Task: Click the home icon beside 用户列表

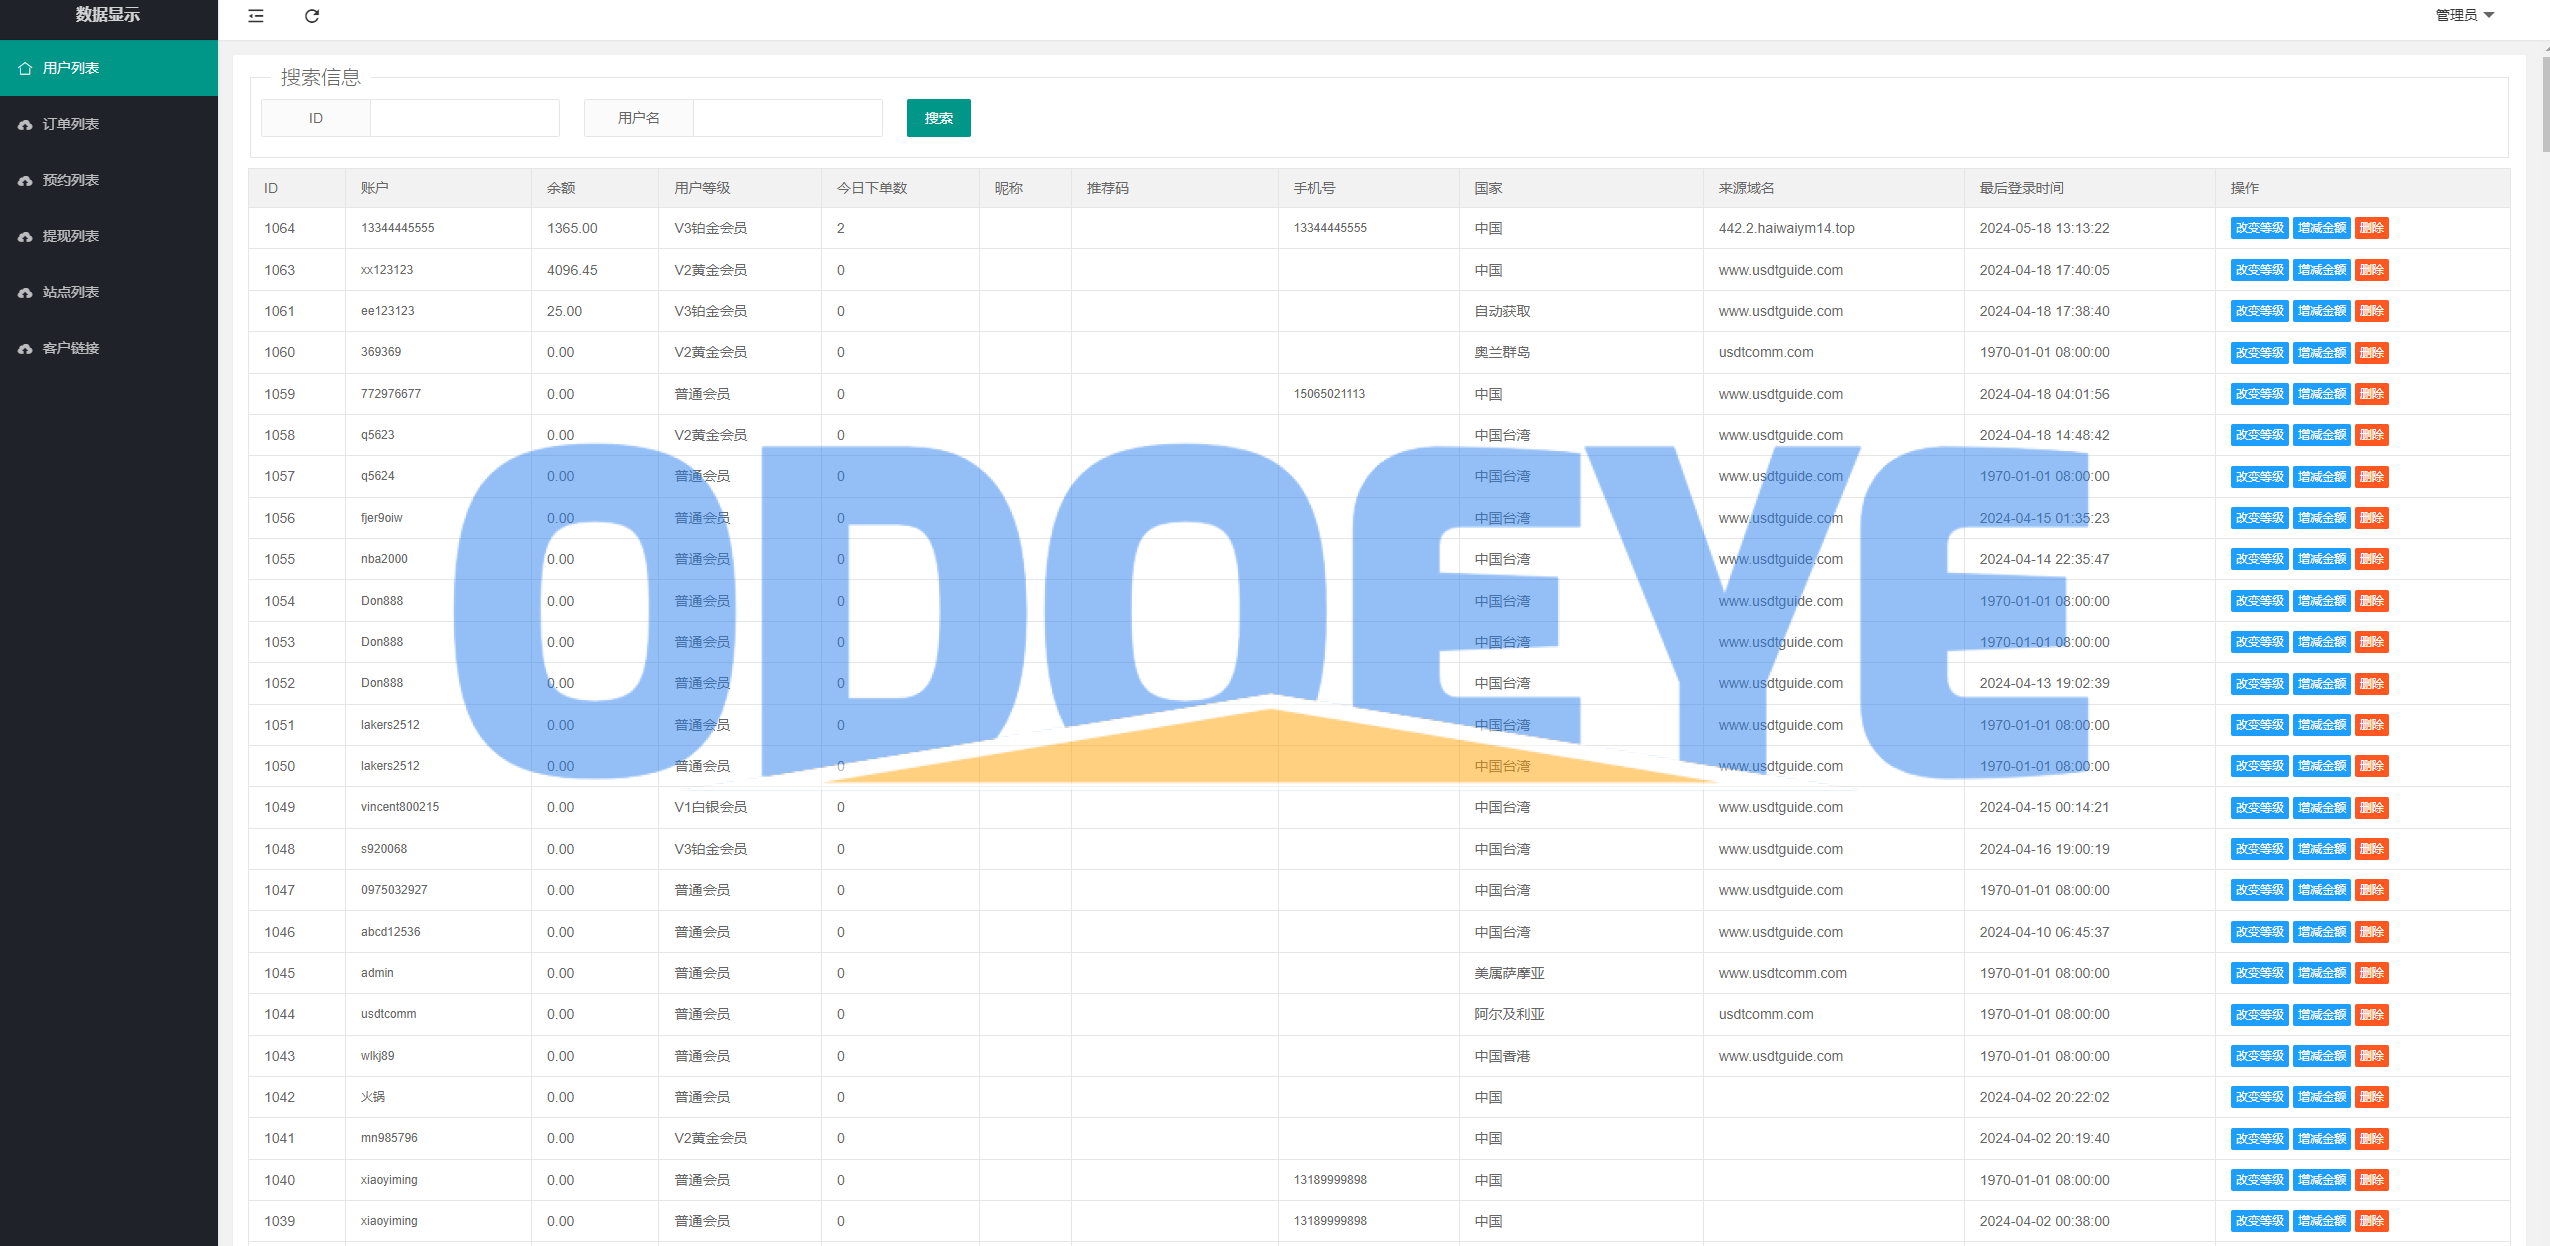Action: [x=25, y=68]
